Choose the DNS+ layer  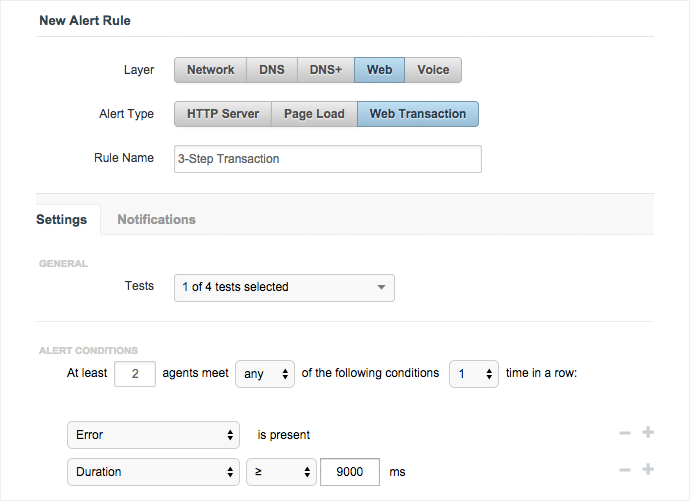click(325, 70)
